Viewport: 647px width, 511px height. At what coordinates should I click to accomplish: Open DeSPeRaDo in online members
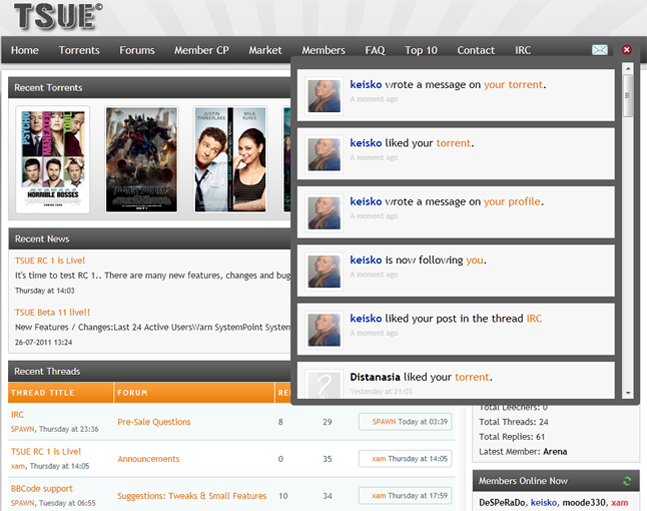502,503
